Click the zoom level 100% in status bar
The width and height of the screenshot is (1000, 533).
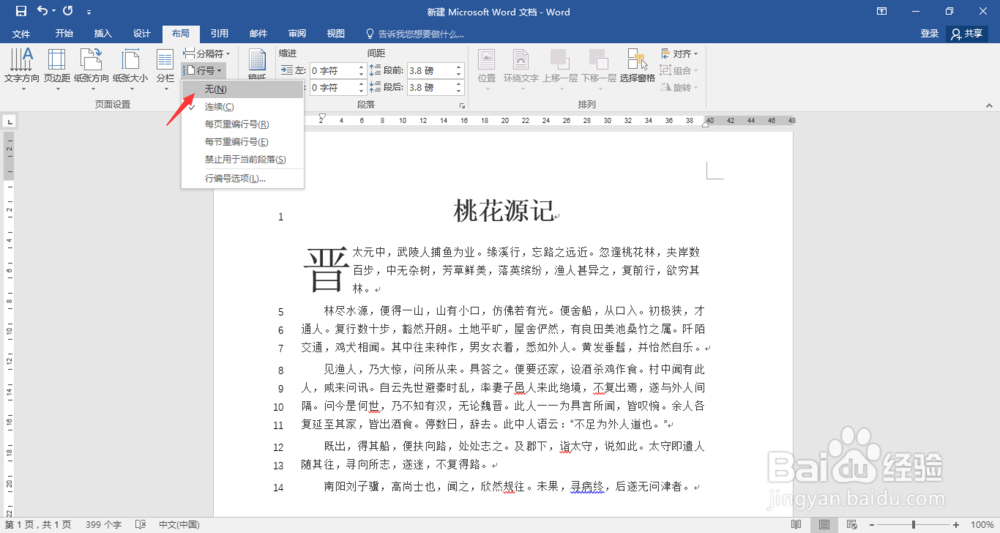(982, 525)
